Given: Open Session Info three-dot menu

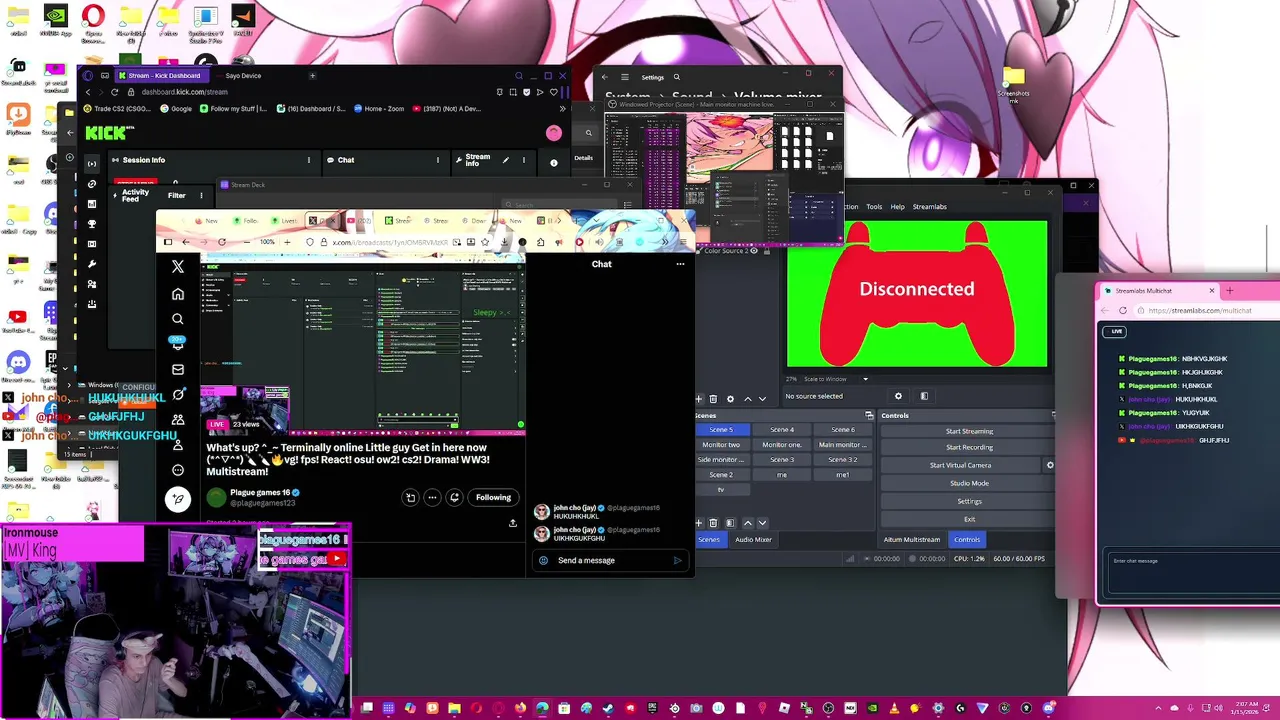Looking at the screenshot, I should [x=309, y=160].
